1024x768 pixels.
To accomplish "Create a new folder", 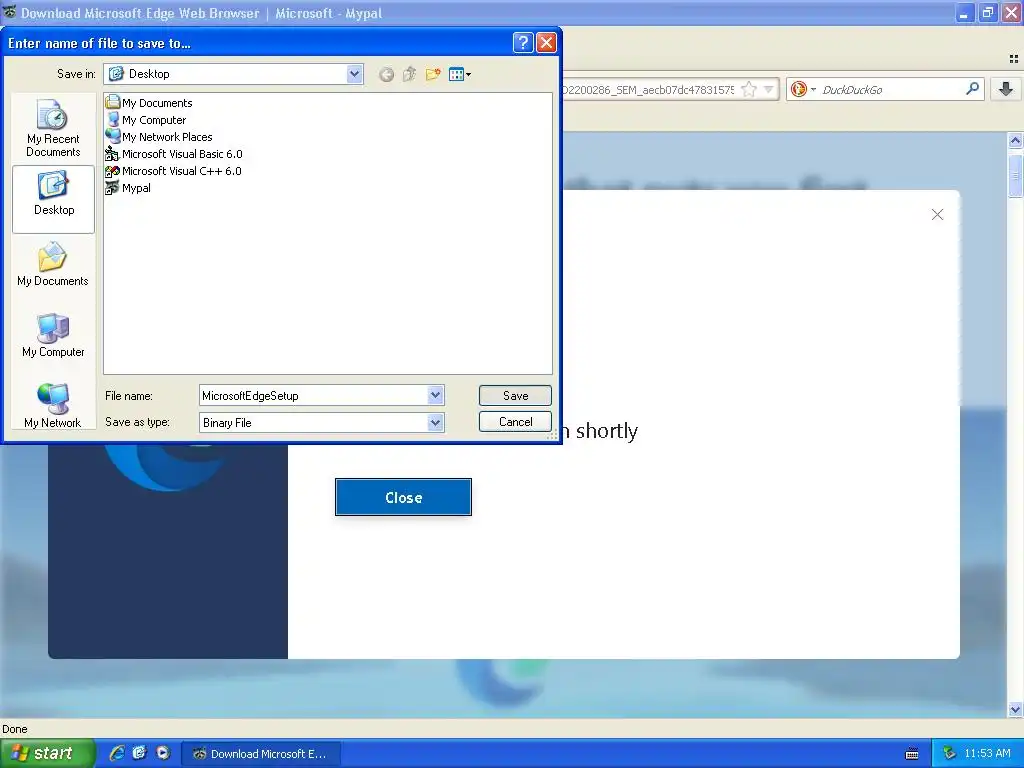I will point(433,74).
